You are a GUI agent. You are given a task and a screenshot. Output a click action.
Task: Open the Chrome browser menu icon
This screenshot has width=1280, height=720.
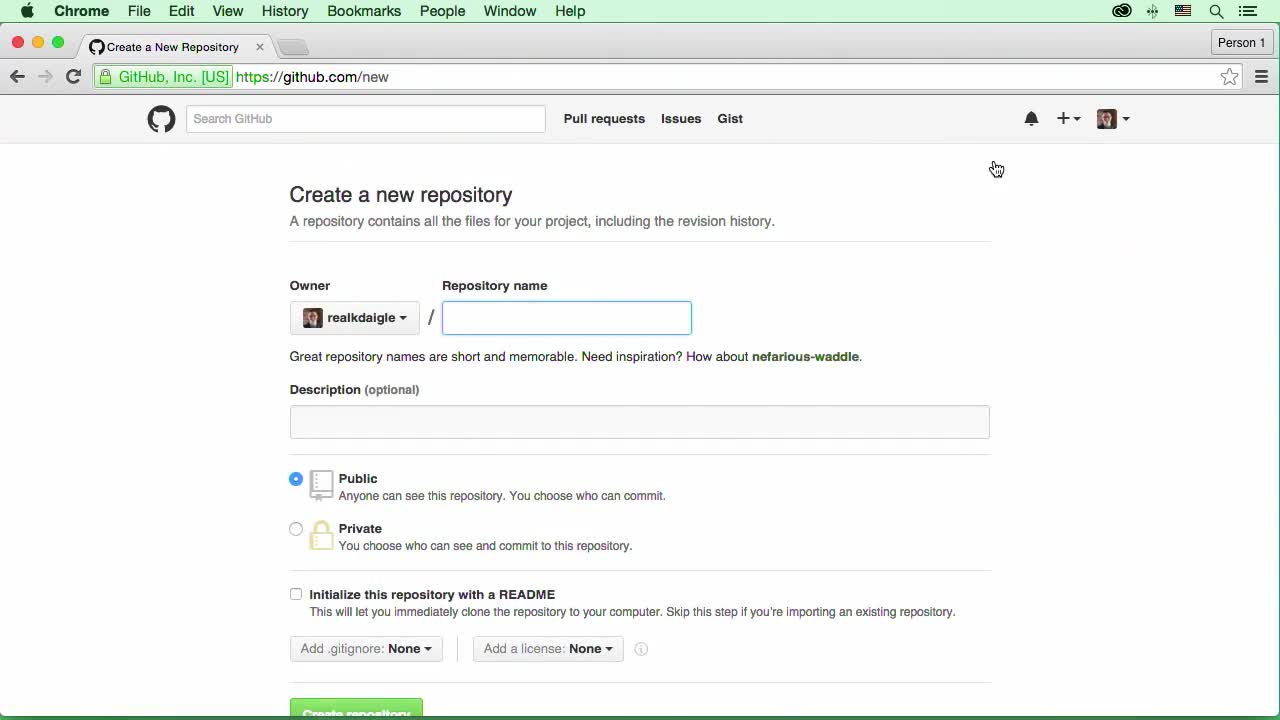pos(1261,76)
